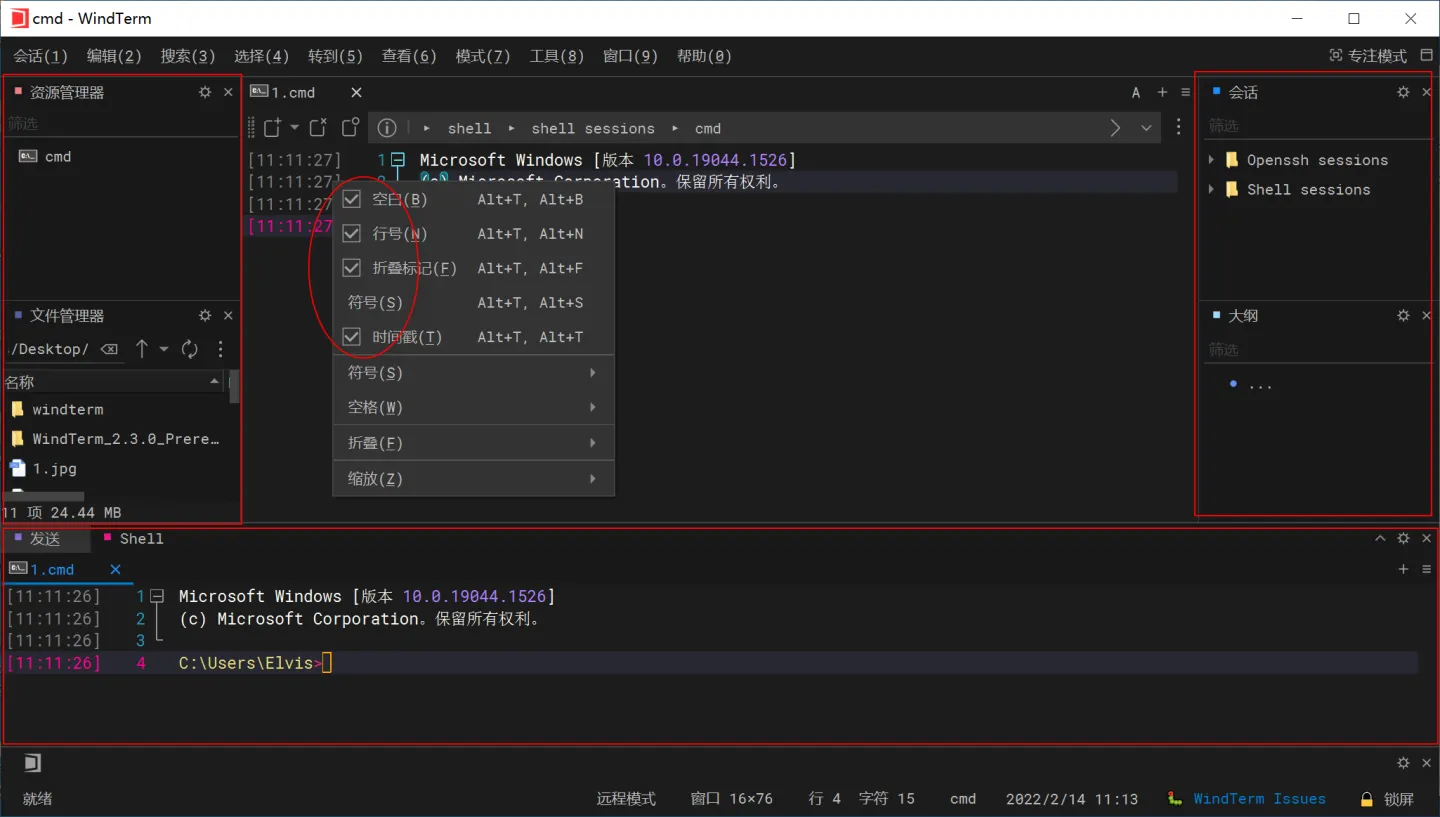1440x817 pixels.
Task: Click the duplicate session toolbar icon
Action: (x=350, y=127)
